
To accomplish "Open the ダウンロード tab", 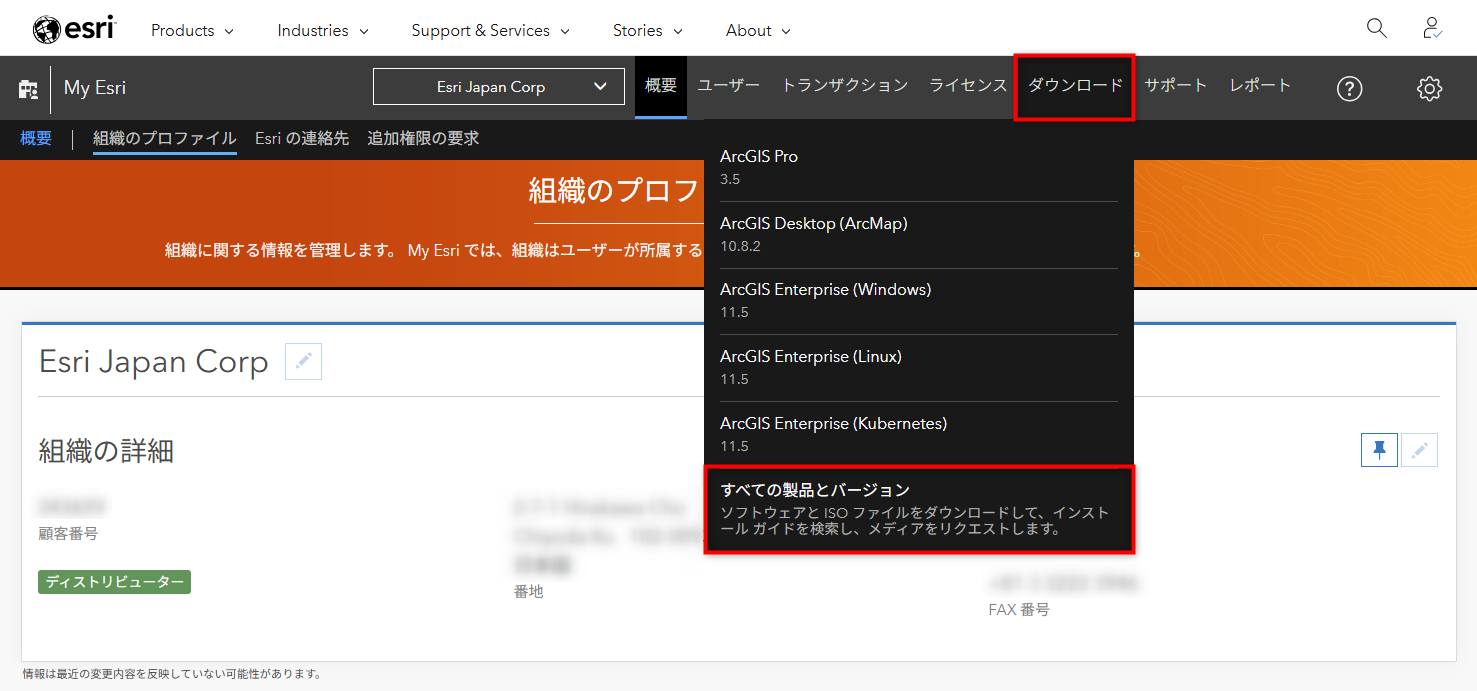I will click(x=1075, y=86).
